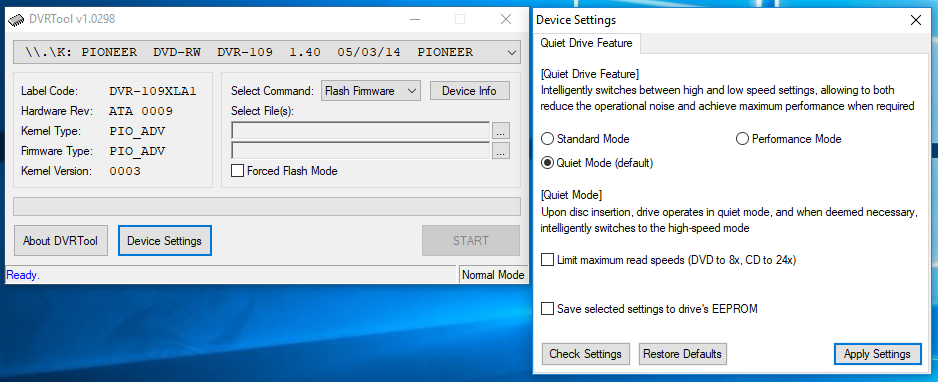Click the Device Settings button
Image resolution: width=938 pixels, height=382 pixels.
(165, 241)
